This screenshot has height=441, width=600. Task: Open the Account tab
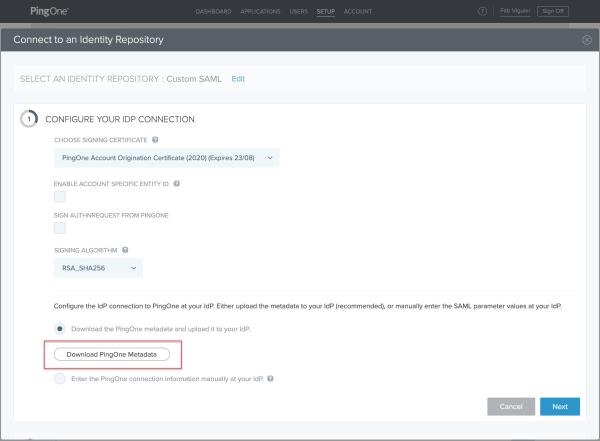(x=358, y=11)
